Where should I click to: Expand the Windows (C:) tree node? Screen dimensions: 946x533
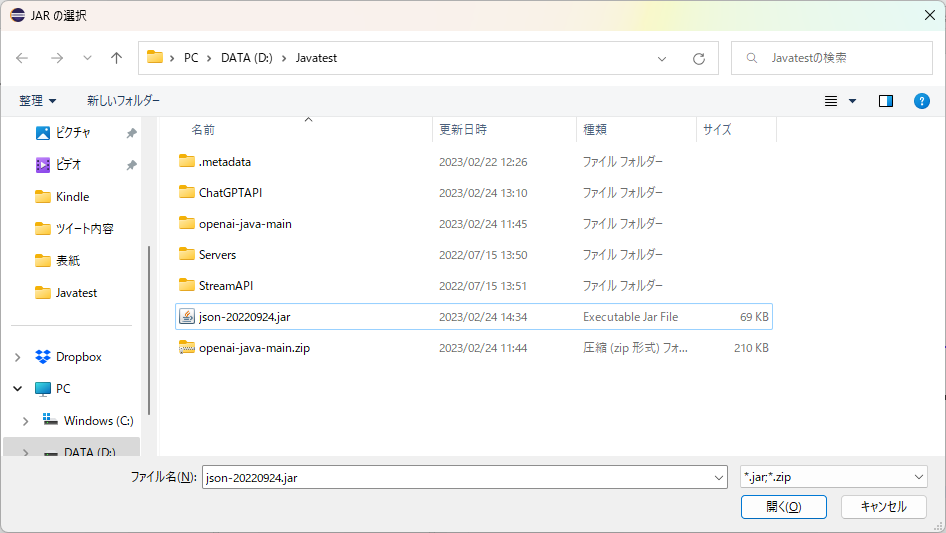(x=26, y=421)
